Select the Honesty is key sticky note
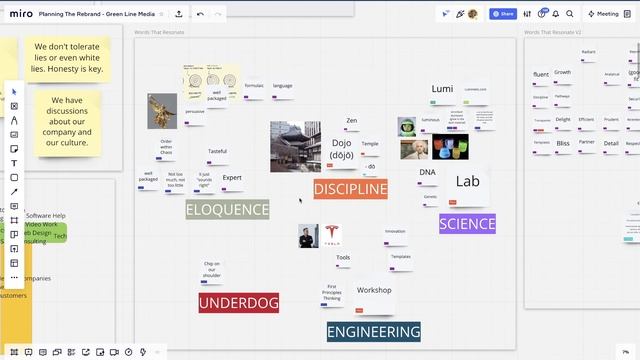640x360 pixels. (67, 58)
